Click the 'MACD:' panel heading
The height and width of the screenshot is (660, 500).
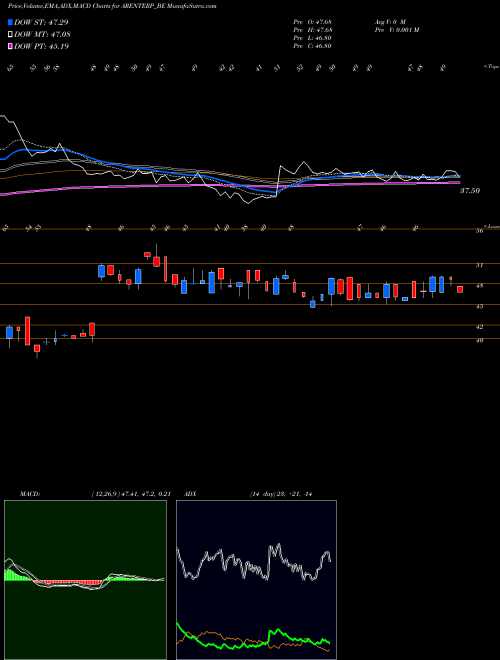[30, 494]
